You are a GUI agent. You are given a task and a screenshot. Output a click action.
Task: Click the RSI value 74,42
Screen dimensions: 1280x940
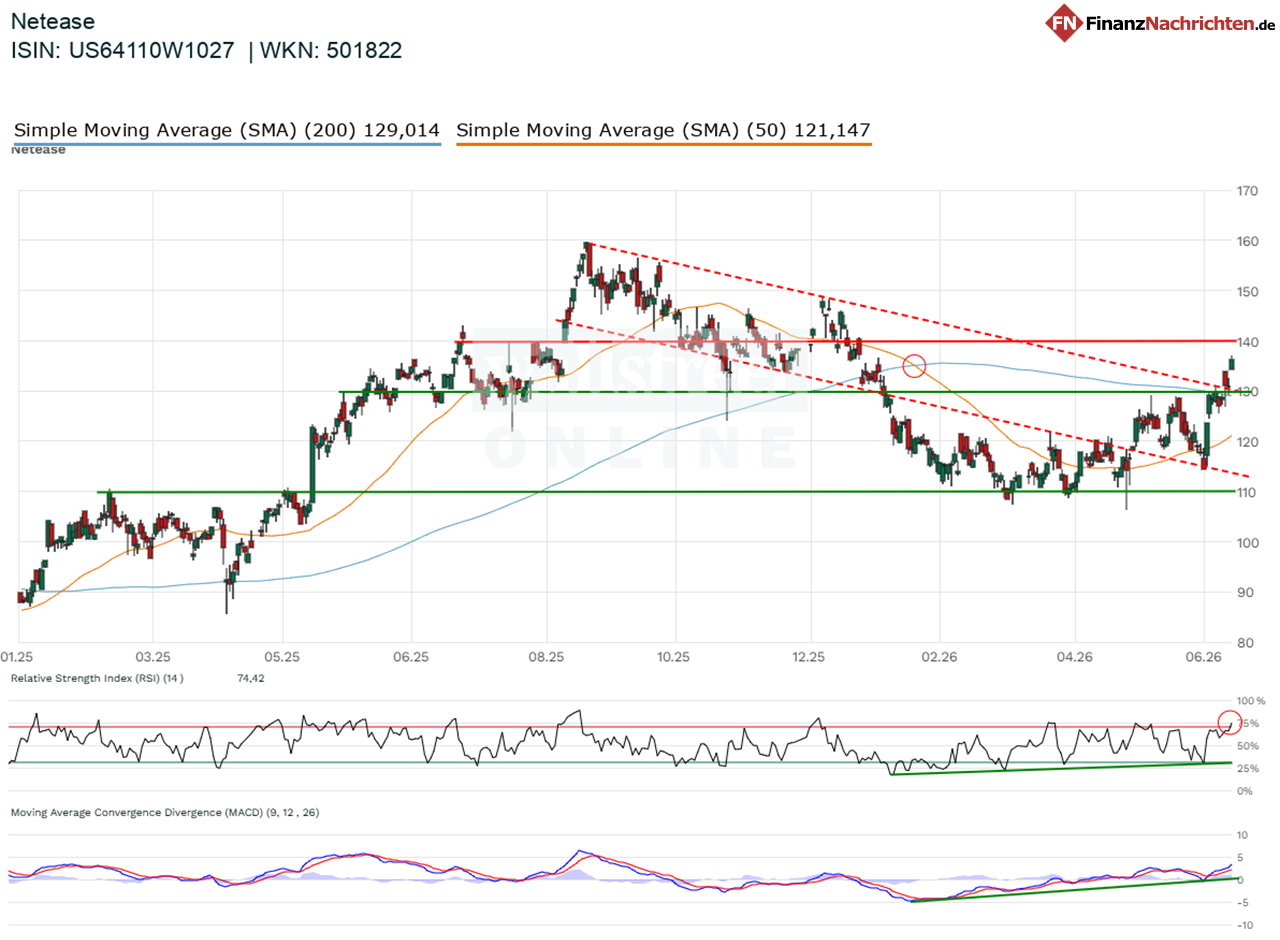click(250, 678)
